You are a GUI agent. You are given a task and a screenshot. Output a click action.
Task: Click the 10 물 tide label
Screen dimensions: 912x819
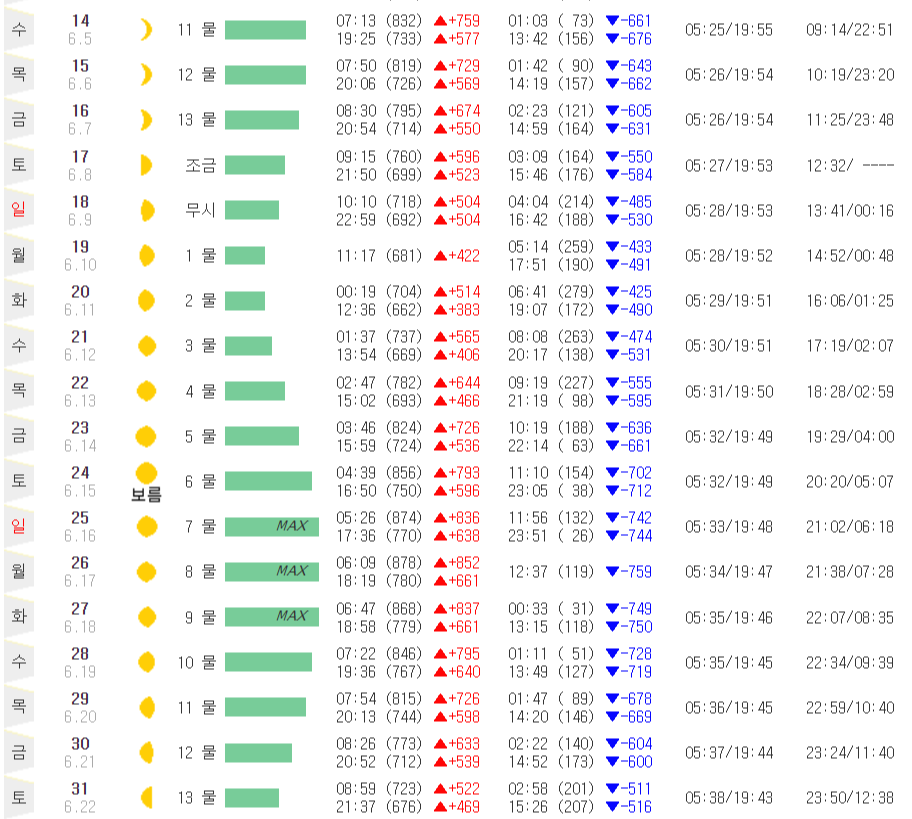coord(197,662)
